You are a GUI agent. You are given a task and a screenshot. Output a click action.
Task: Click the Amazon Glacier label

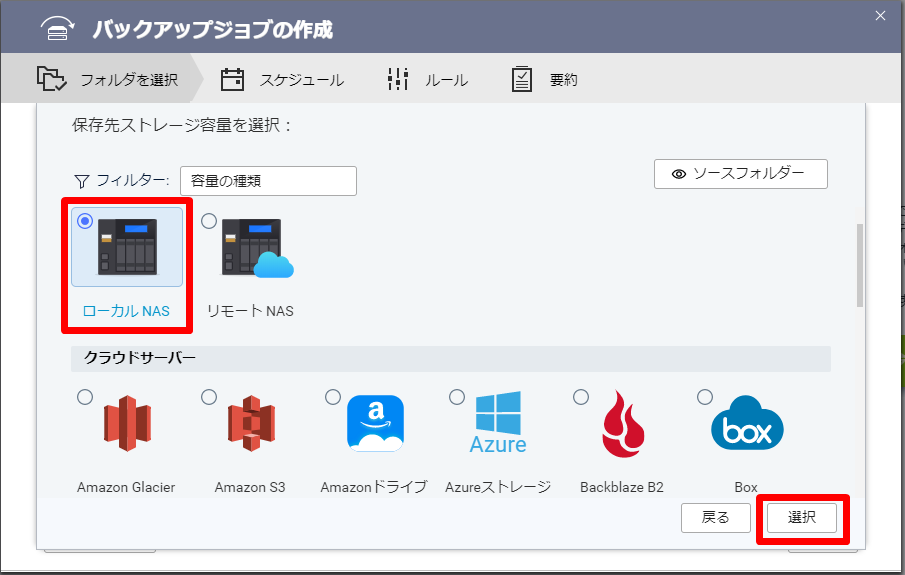126,487
